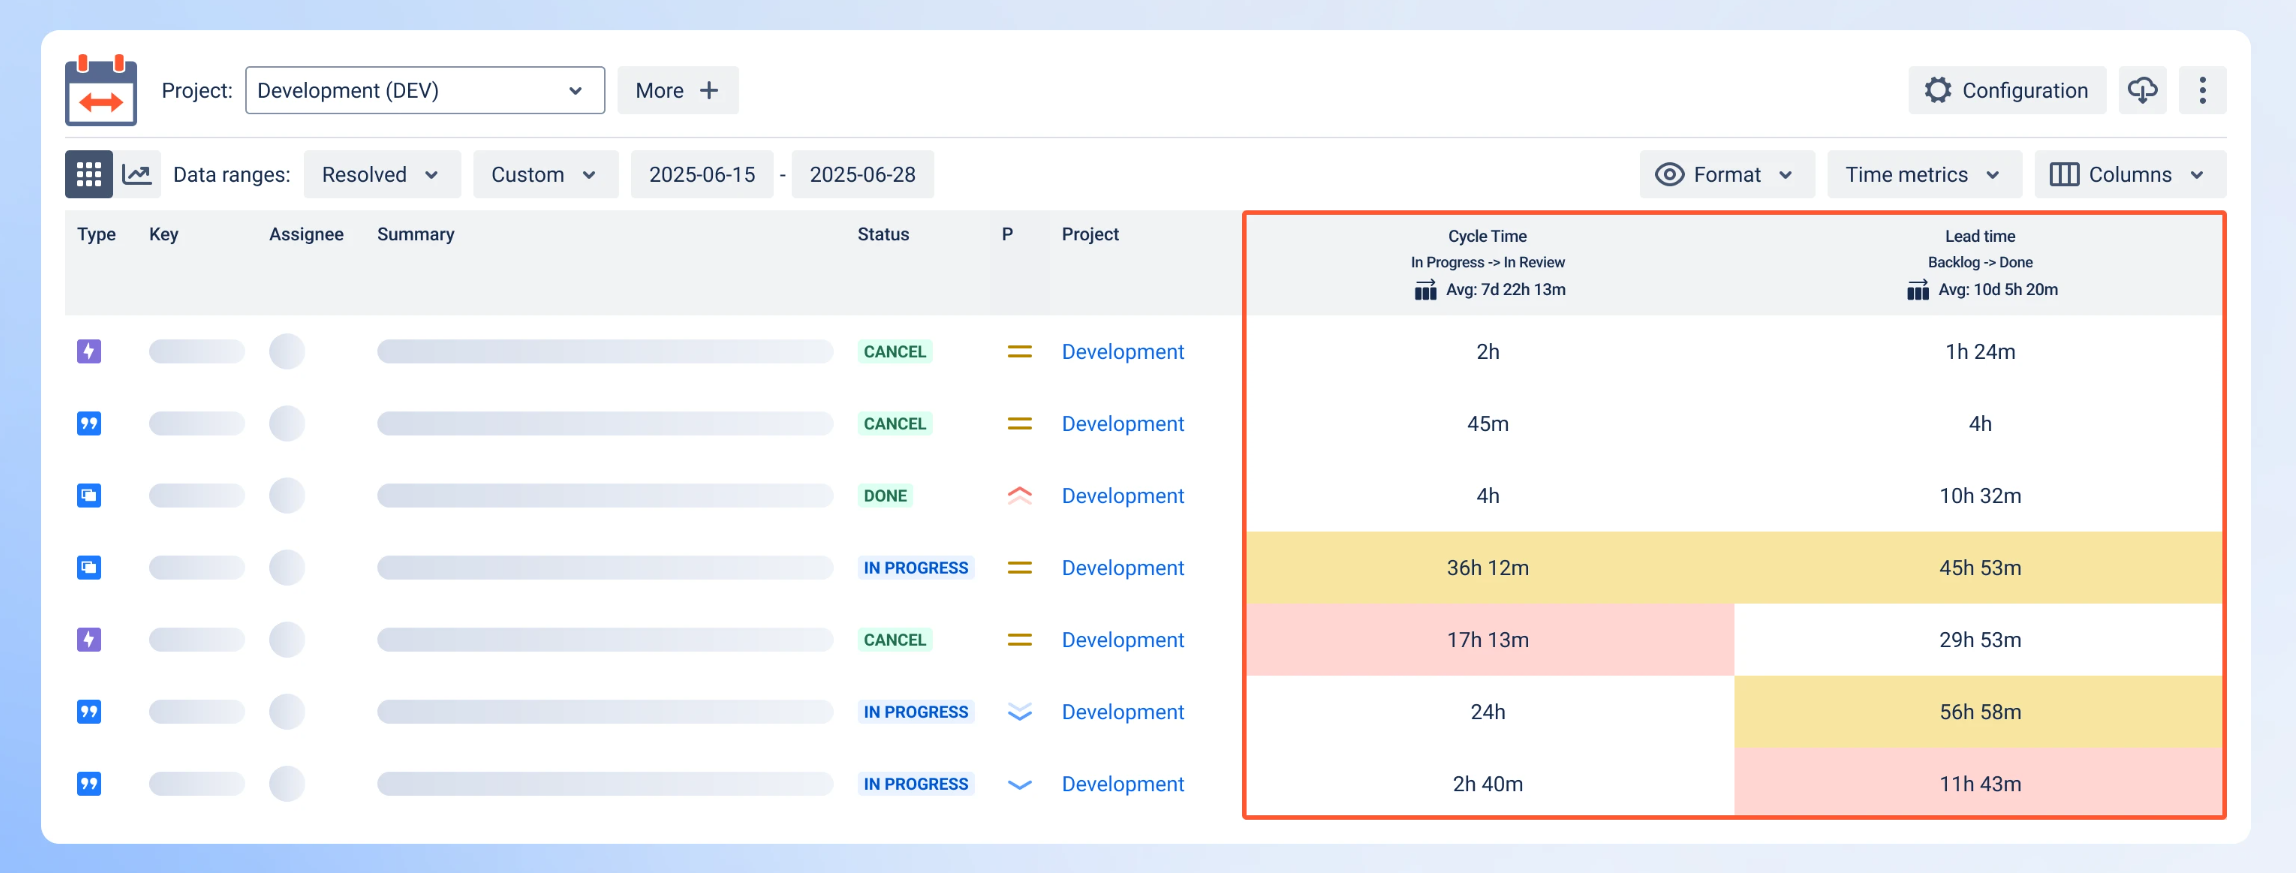Click issue type icon in 10h 32m row
Image resolution: width=2296 pixels, height=873 pixels.
[89, 495]
